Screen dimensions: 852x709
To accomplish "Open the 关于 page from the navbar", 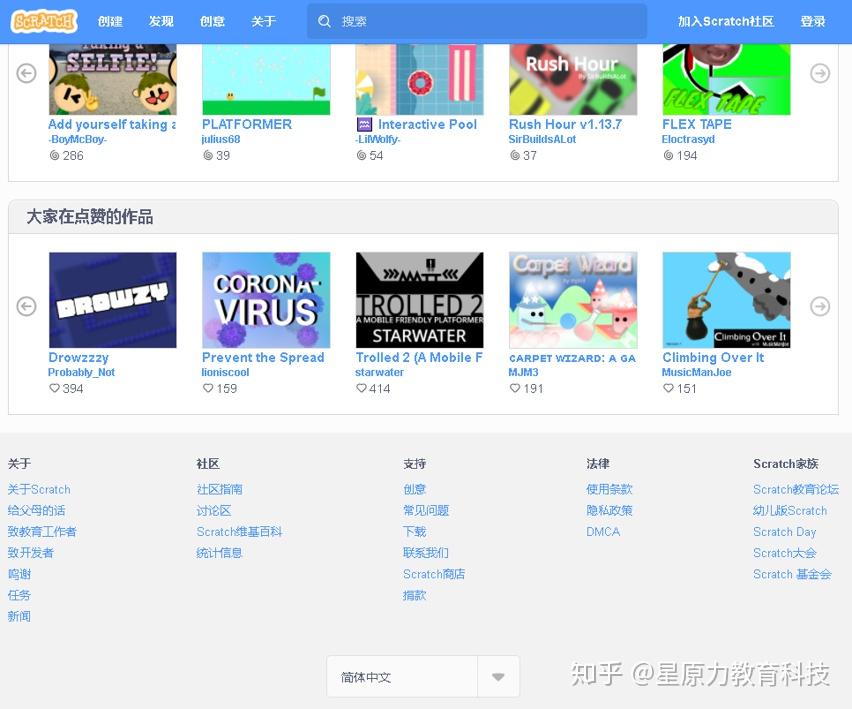I will tap(263, 21).
